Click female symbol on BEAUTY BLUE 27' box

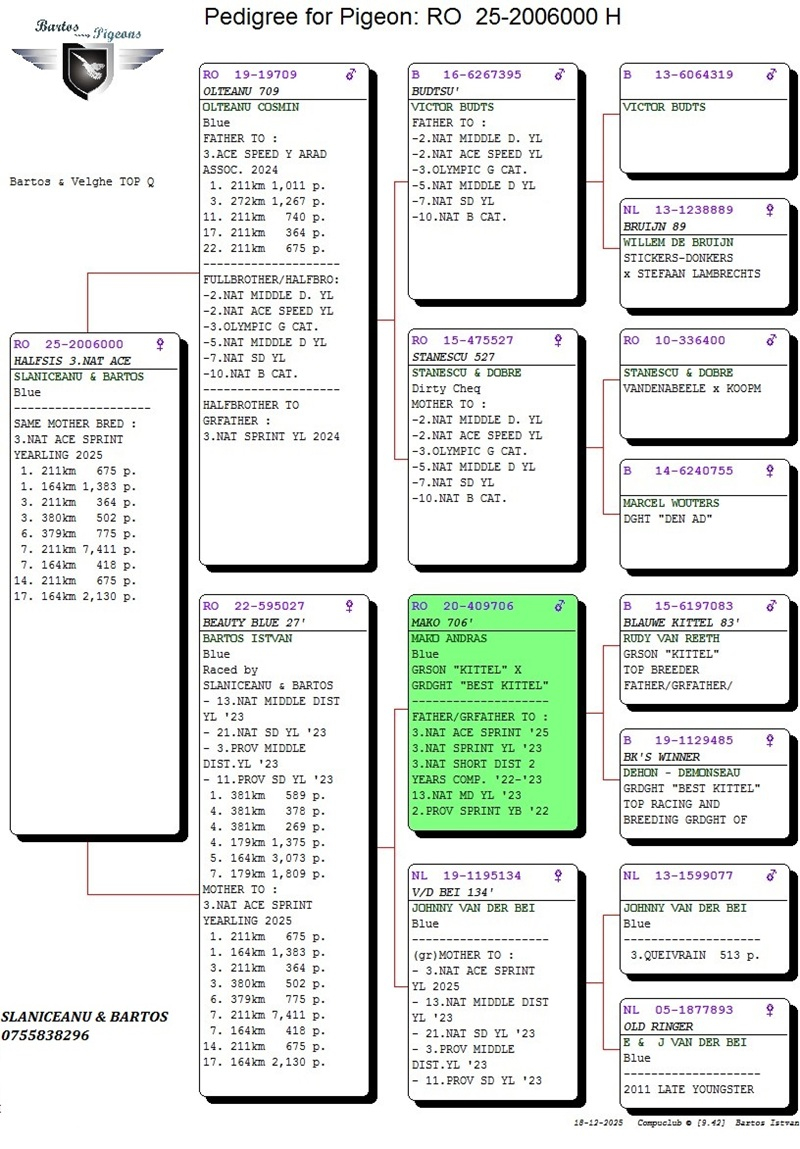coord(350,606)
